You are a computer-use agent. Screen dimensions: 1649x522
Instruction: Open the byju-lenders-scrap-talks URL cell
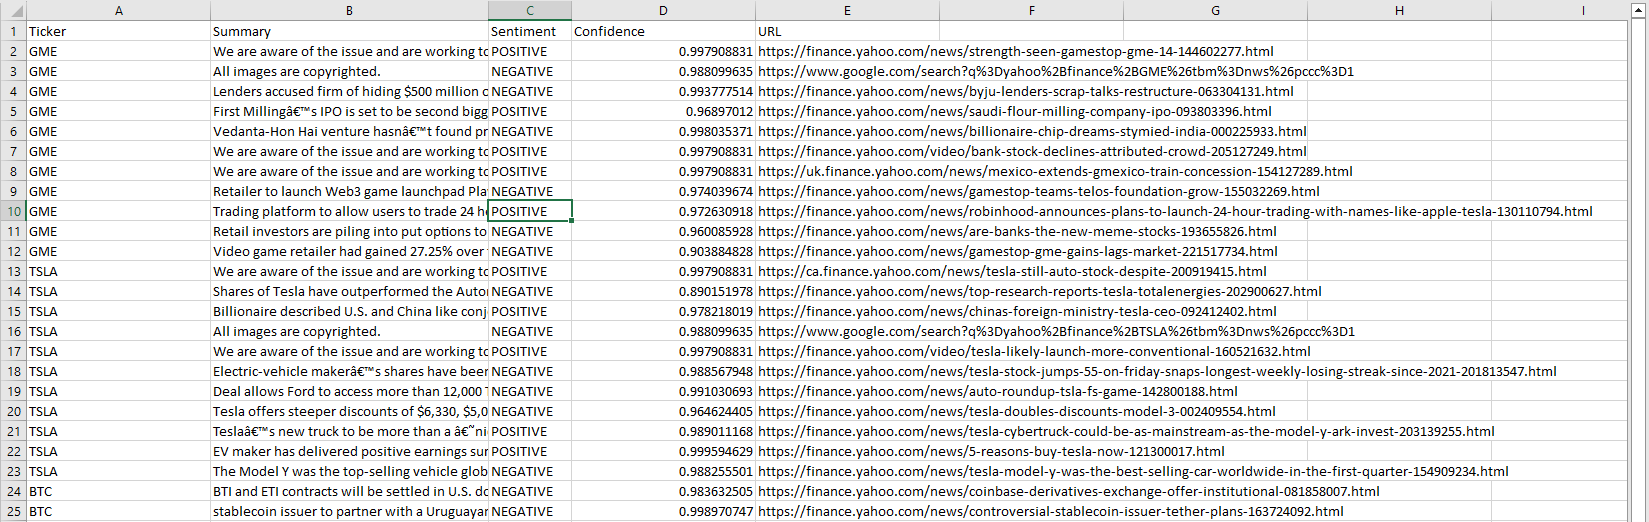click(x=1025, y=91)
